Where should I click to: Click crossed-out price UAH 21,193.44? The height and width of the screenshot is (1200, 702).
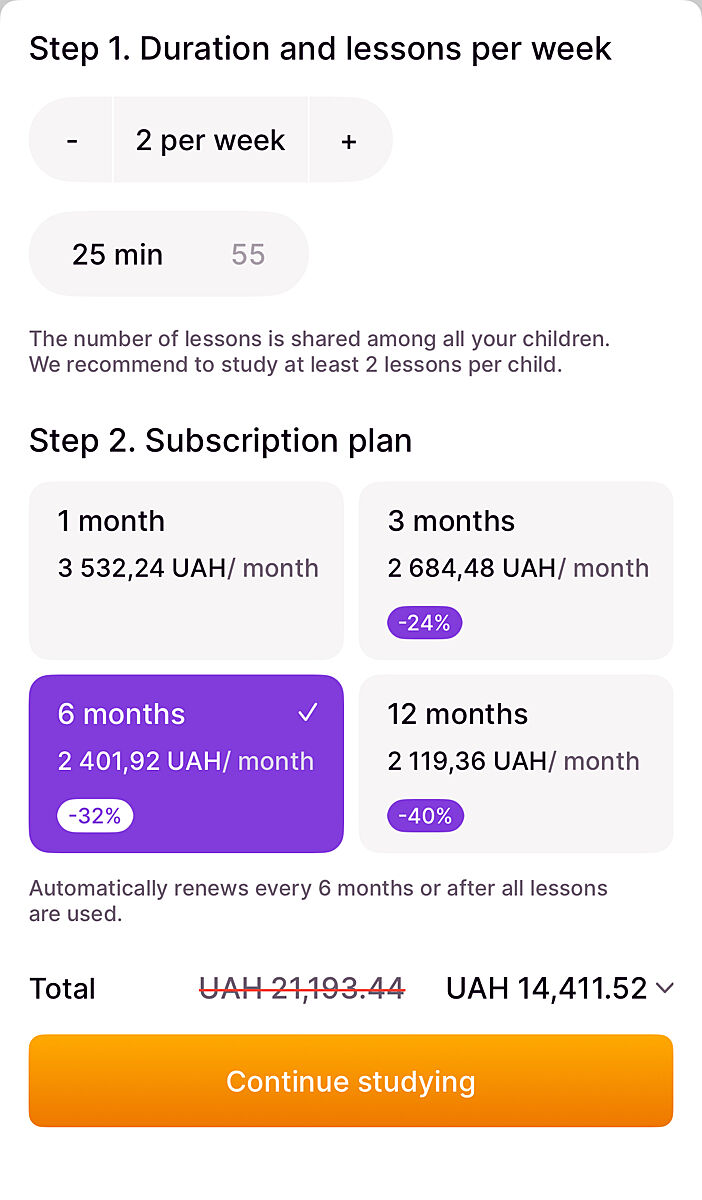tap(302, 989)
